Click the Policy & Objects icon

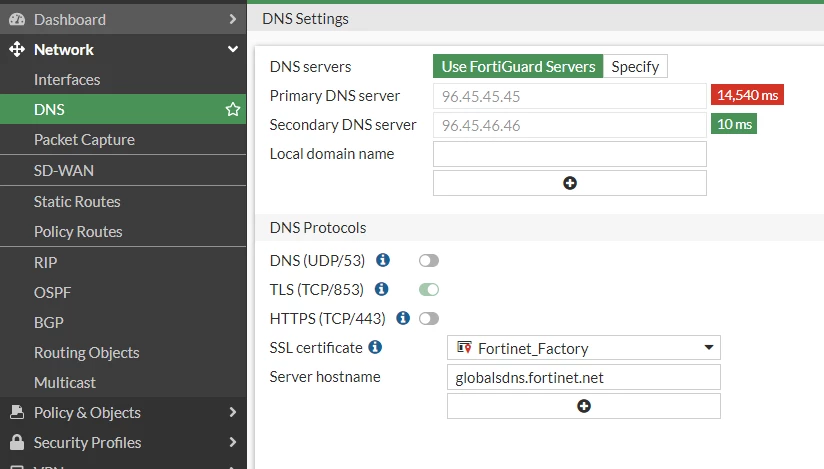point(17,412)
